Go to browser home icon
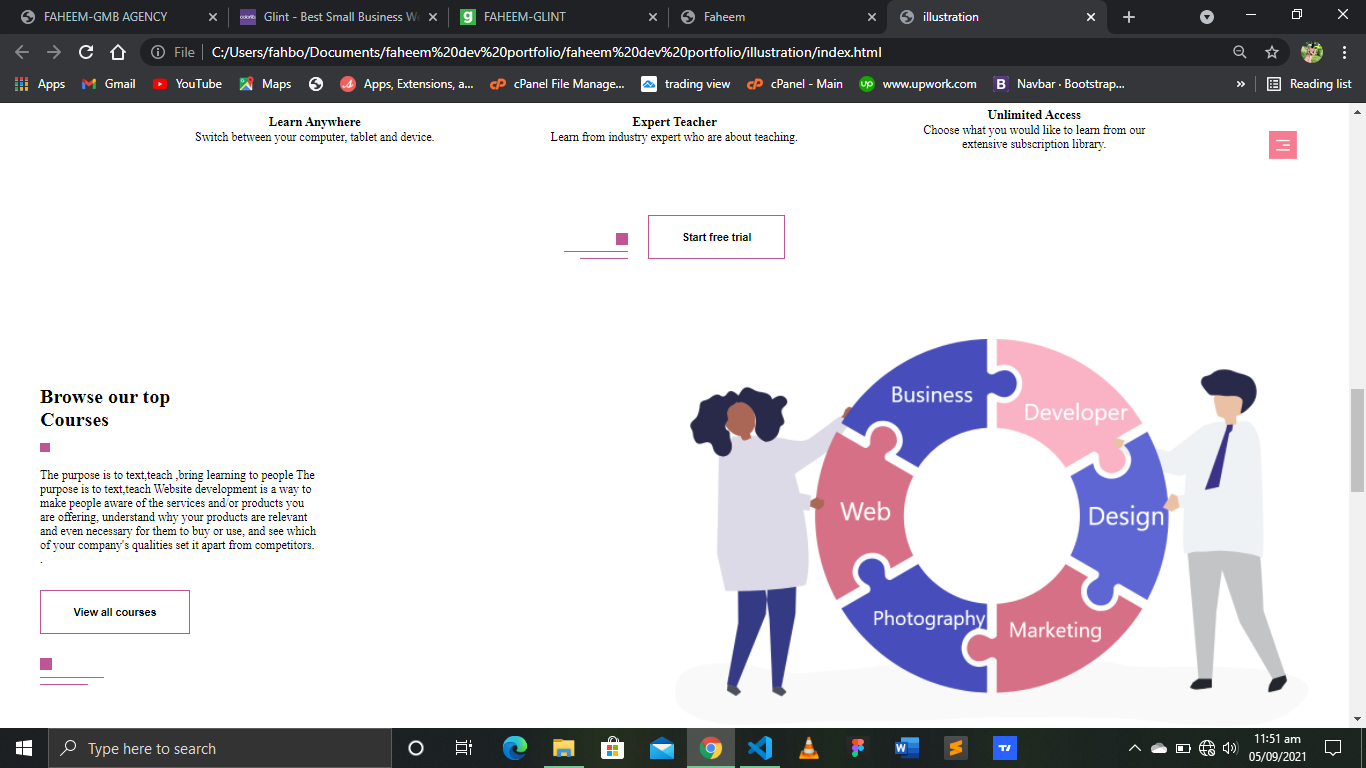Screen dimensions: 1366x768 pyautogui.click(x=118, y=52)
